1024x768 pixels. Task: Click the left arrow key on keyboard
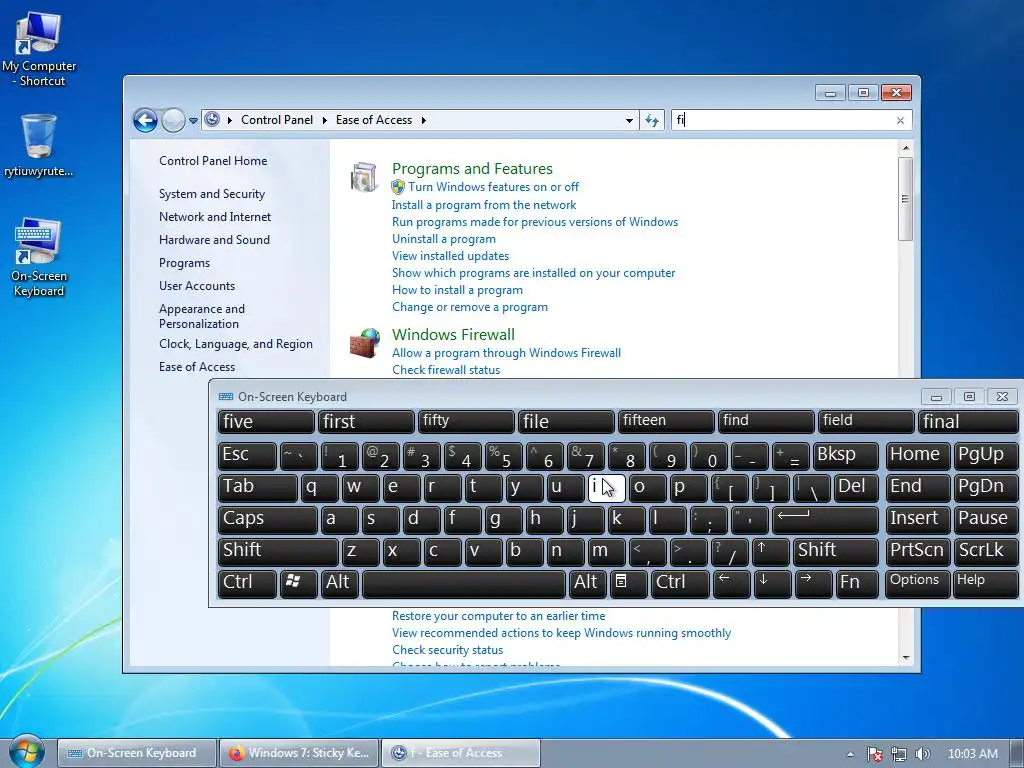(x=731, y=584)
